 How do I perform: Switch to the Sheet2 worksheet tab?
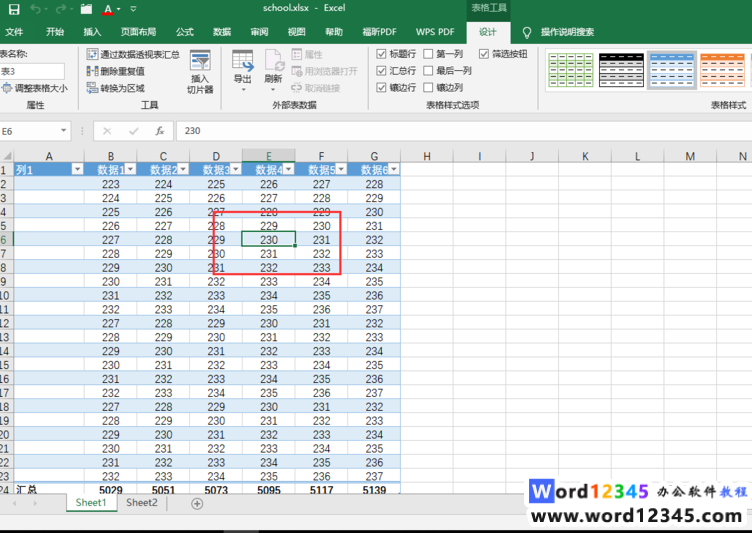click(x=141, y=503)
